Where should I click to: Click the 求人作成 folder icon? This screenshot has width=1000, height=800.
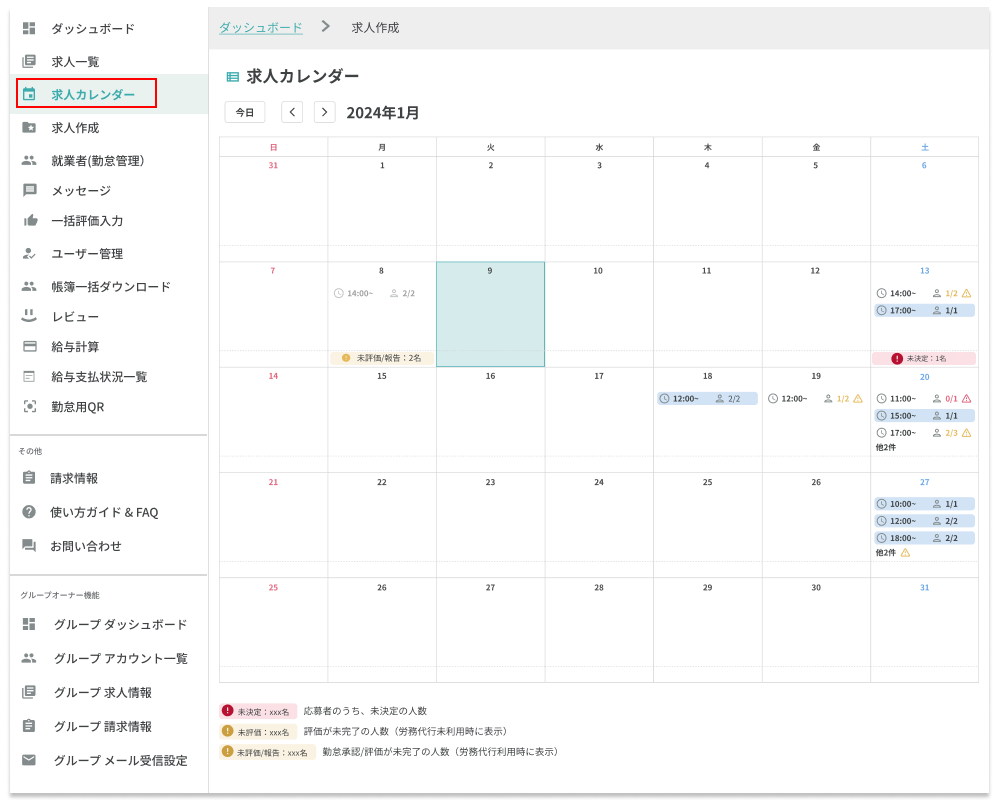pos(29,128)
